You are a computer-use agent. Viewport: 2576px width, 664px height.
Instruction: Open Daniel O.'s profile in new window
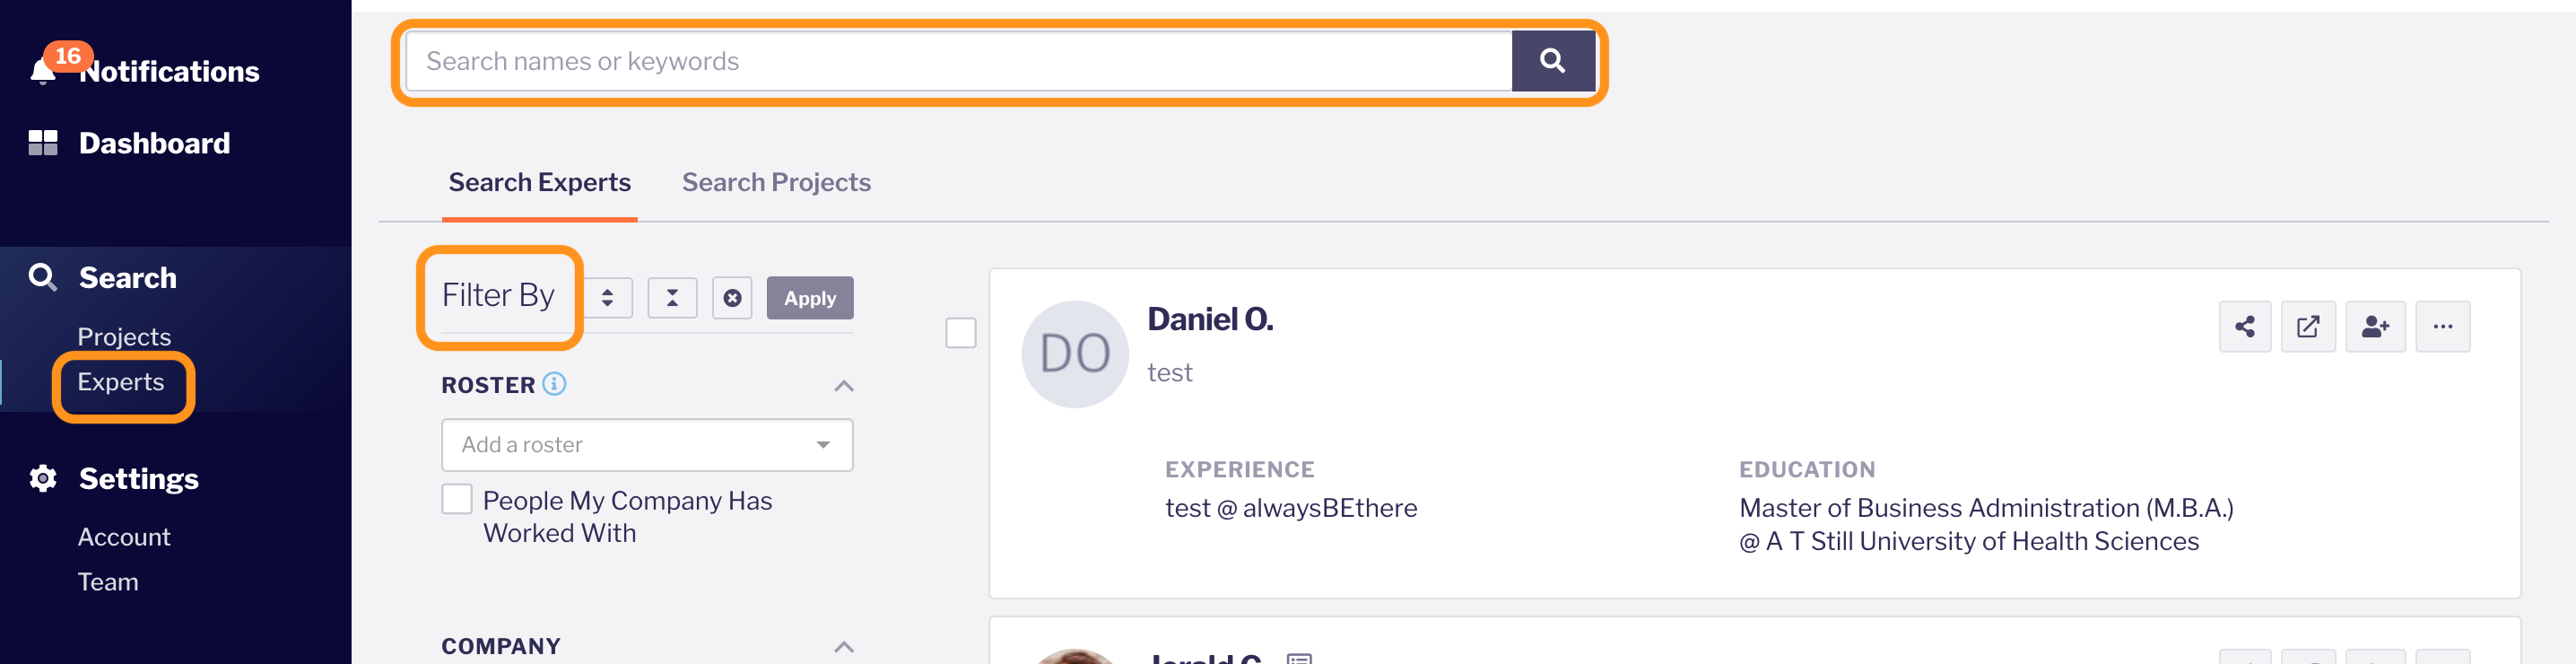pos(2308,327)
